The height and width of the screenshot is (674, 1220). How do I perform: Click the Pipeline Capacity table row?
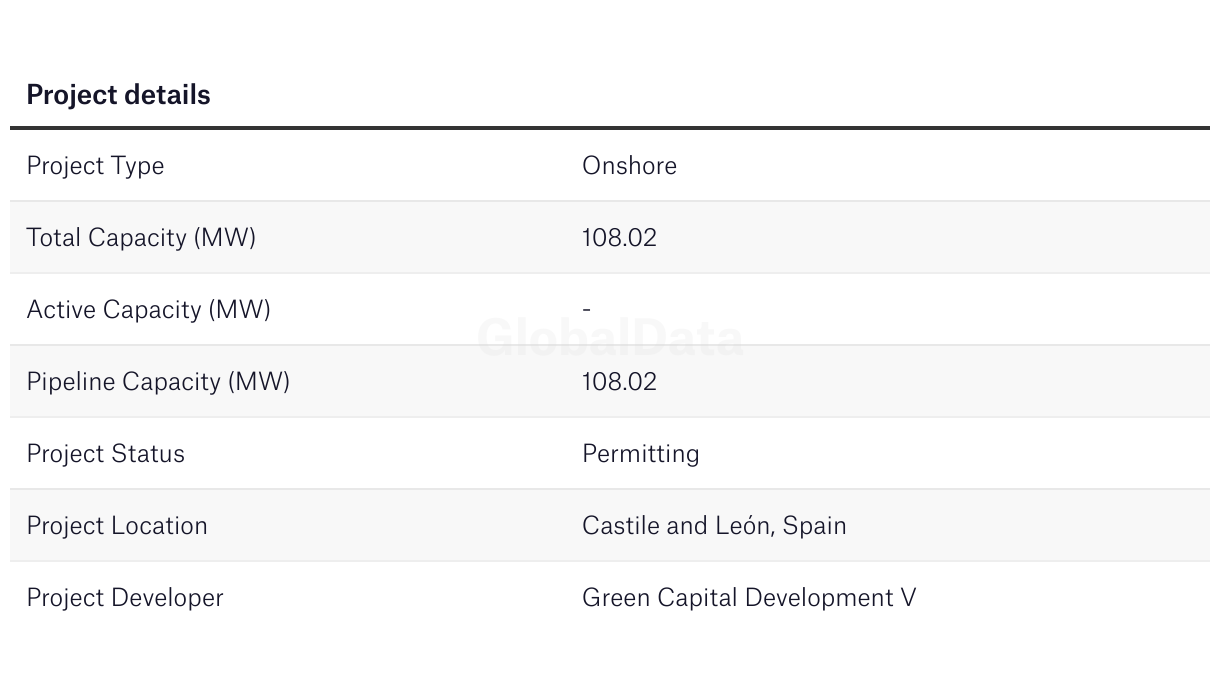coord(610,381)
